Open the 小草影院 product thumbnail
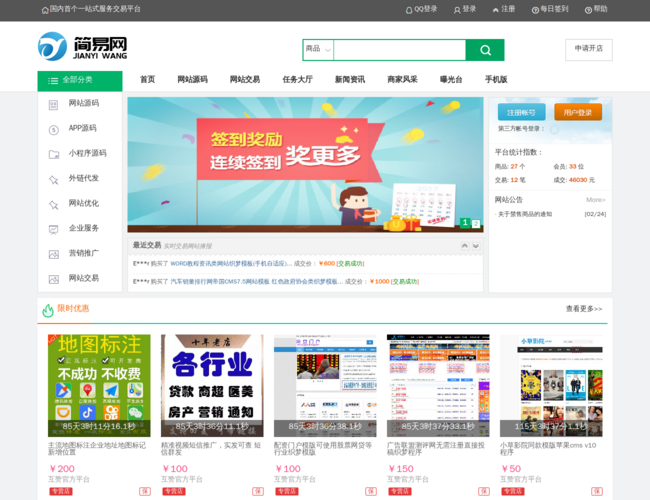The height and width of the screenshot is (500, 650). coord(551,386)
